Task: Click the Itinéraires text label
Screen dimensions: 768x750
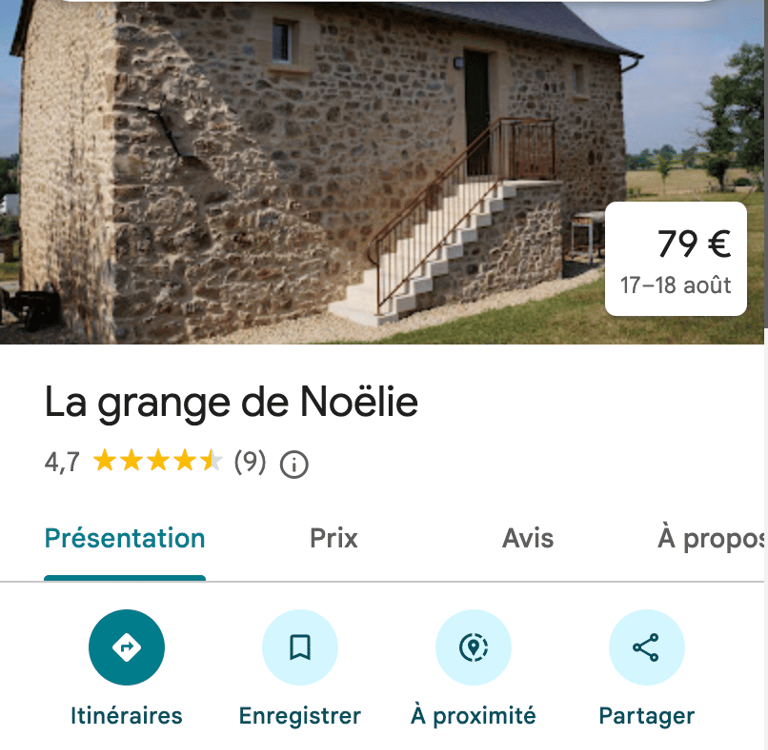Action: [x=126, y=716]
